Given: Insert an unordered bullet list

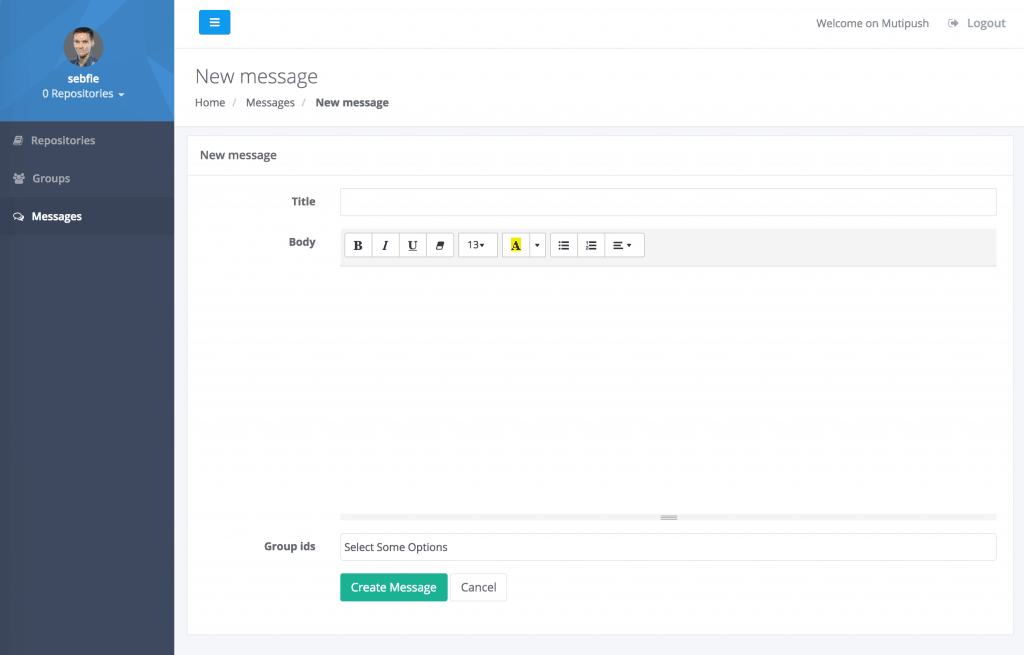Looking at the screenshot, I should (564, 246).
